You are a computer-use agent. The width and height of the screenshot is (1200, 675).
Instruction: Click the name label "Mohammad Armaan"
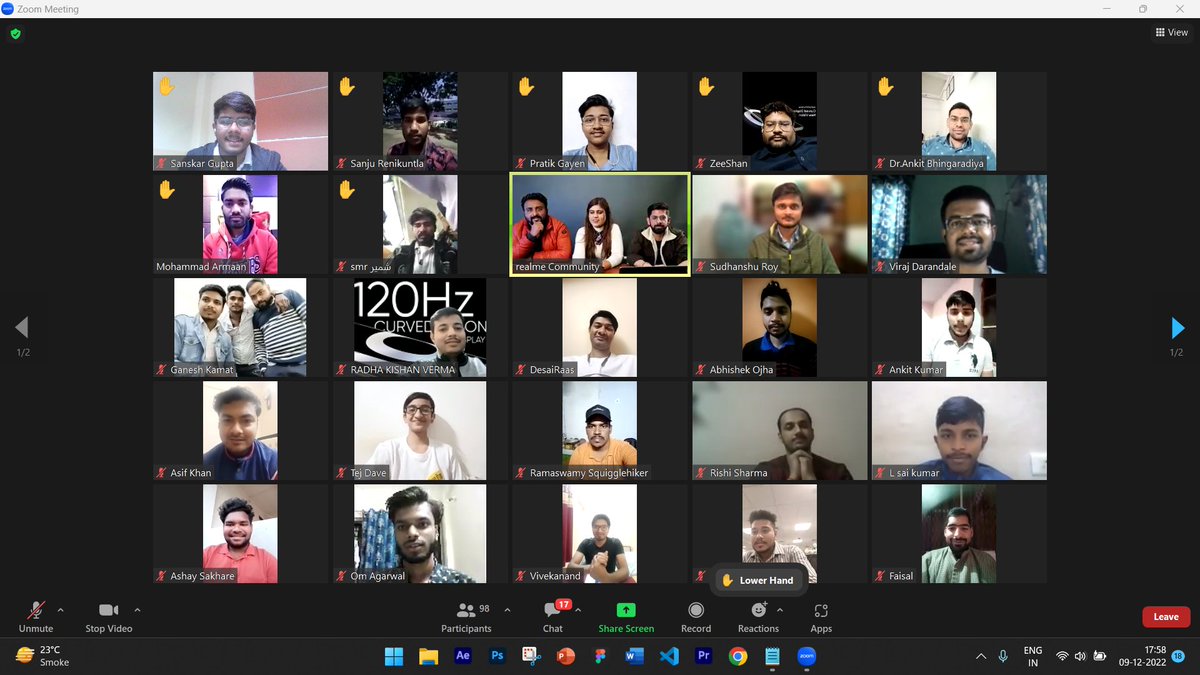(x=200, y=267)
